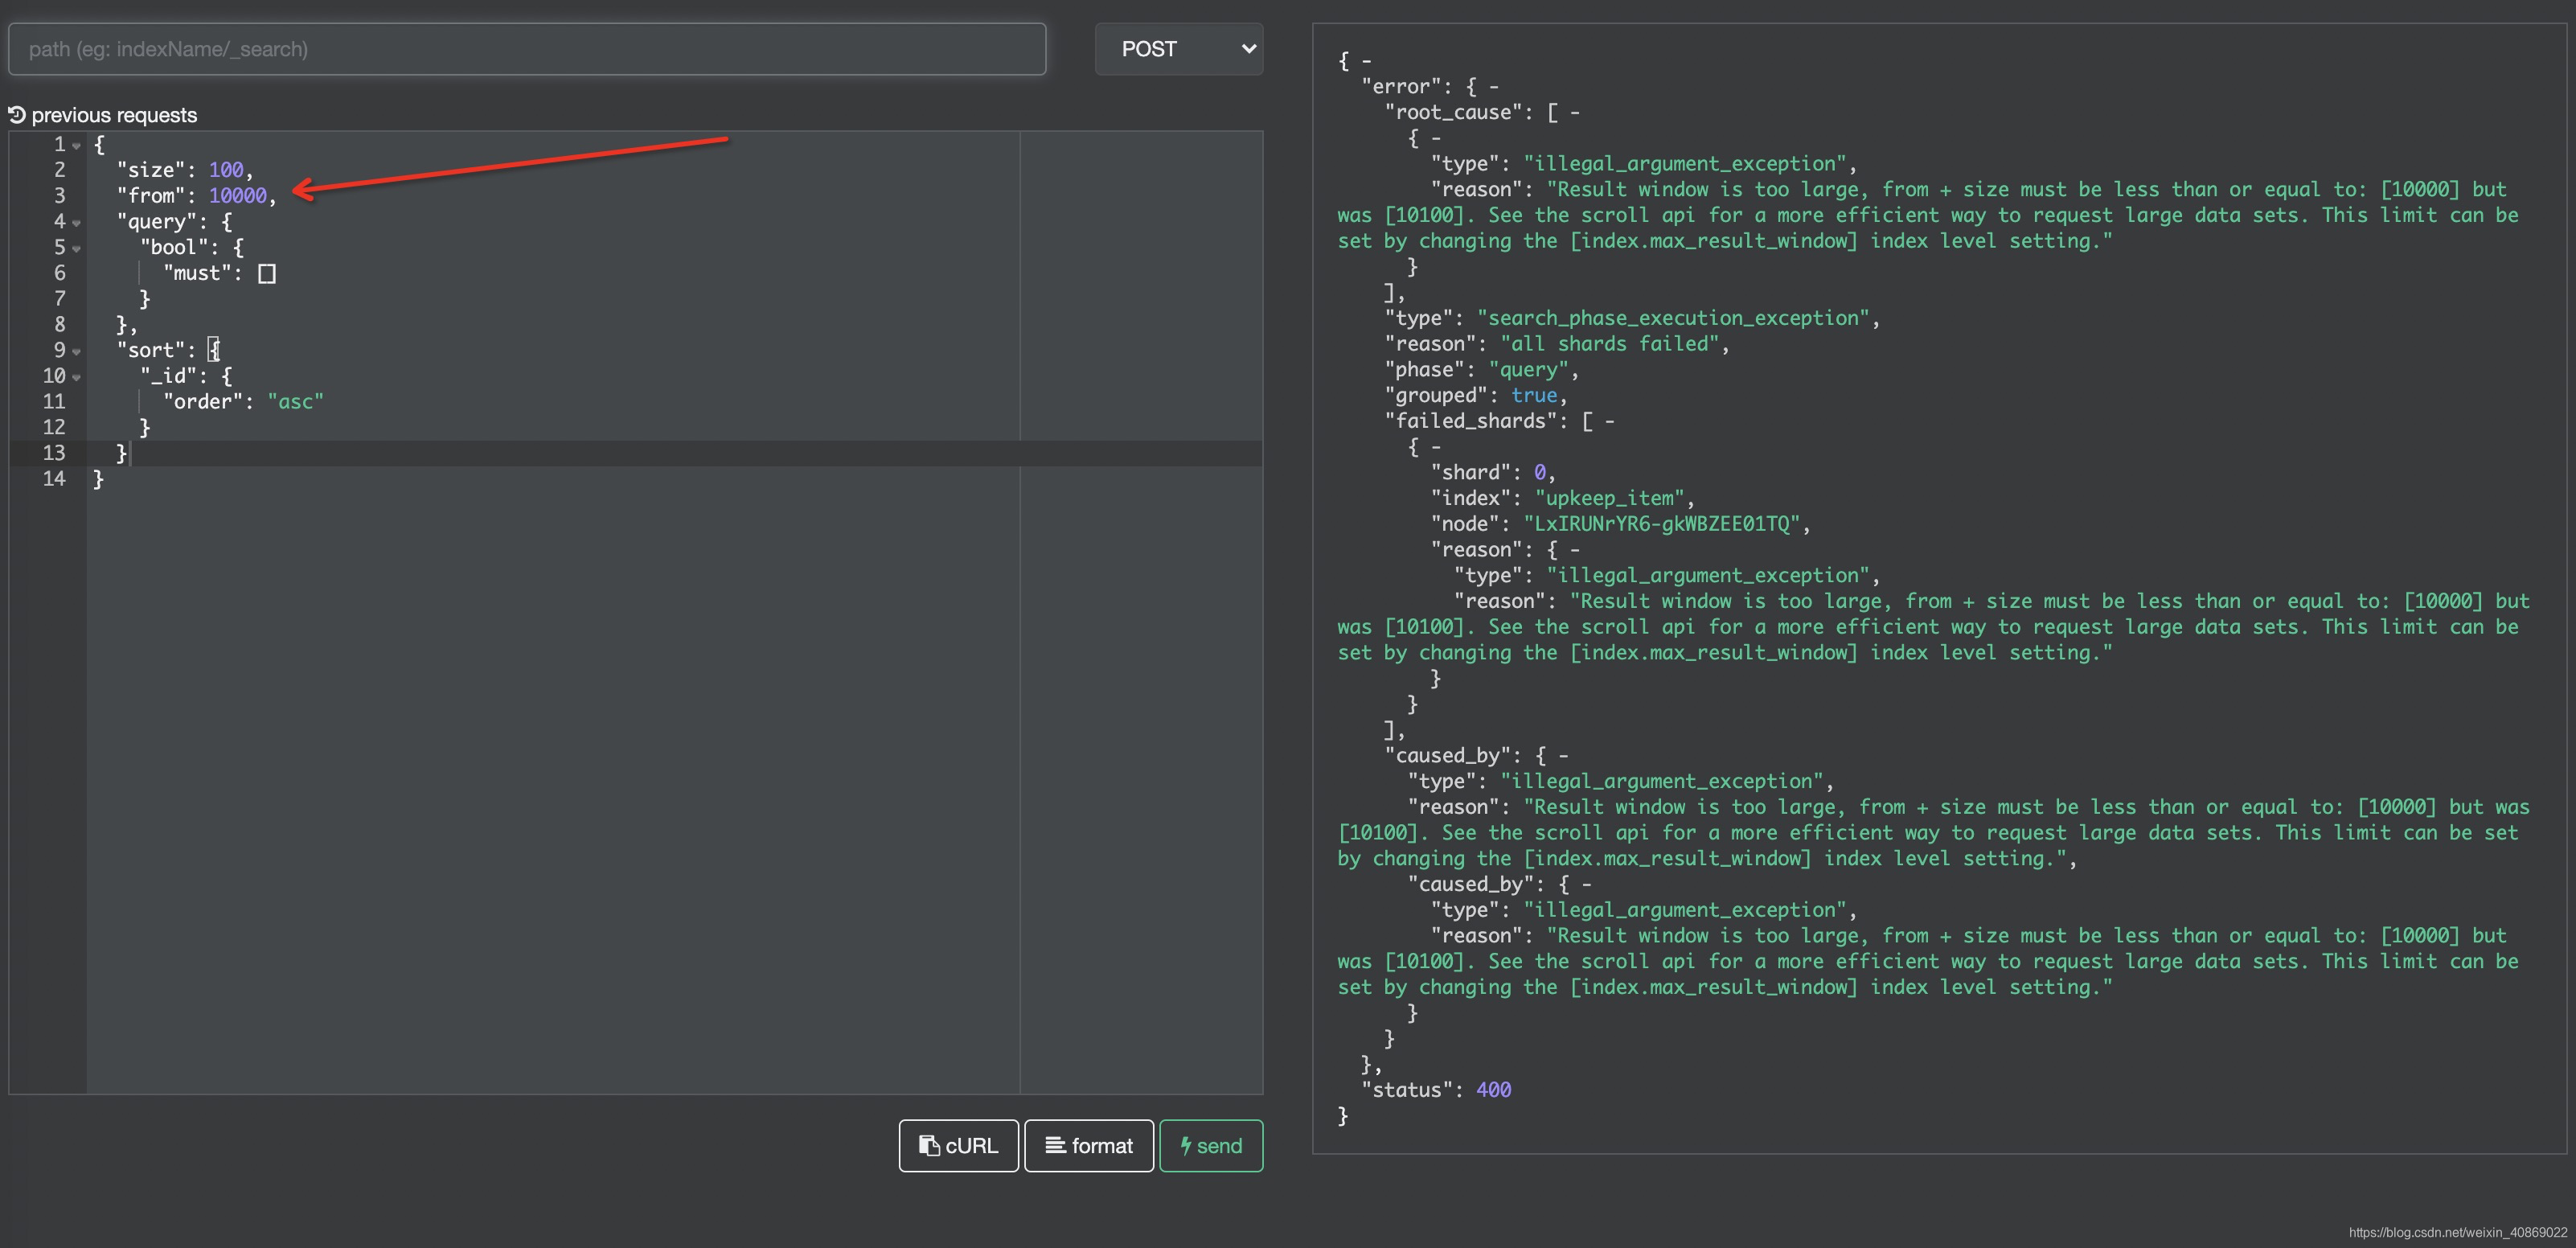Image resolution: width=2576 pixels, height=1248 pixels.
Task: Click the from value 10000 in editor
Action: click(238, 196)
